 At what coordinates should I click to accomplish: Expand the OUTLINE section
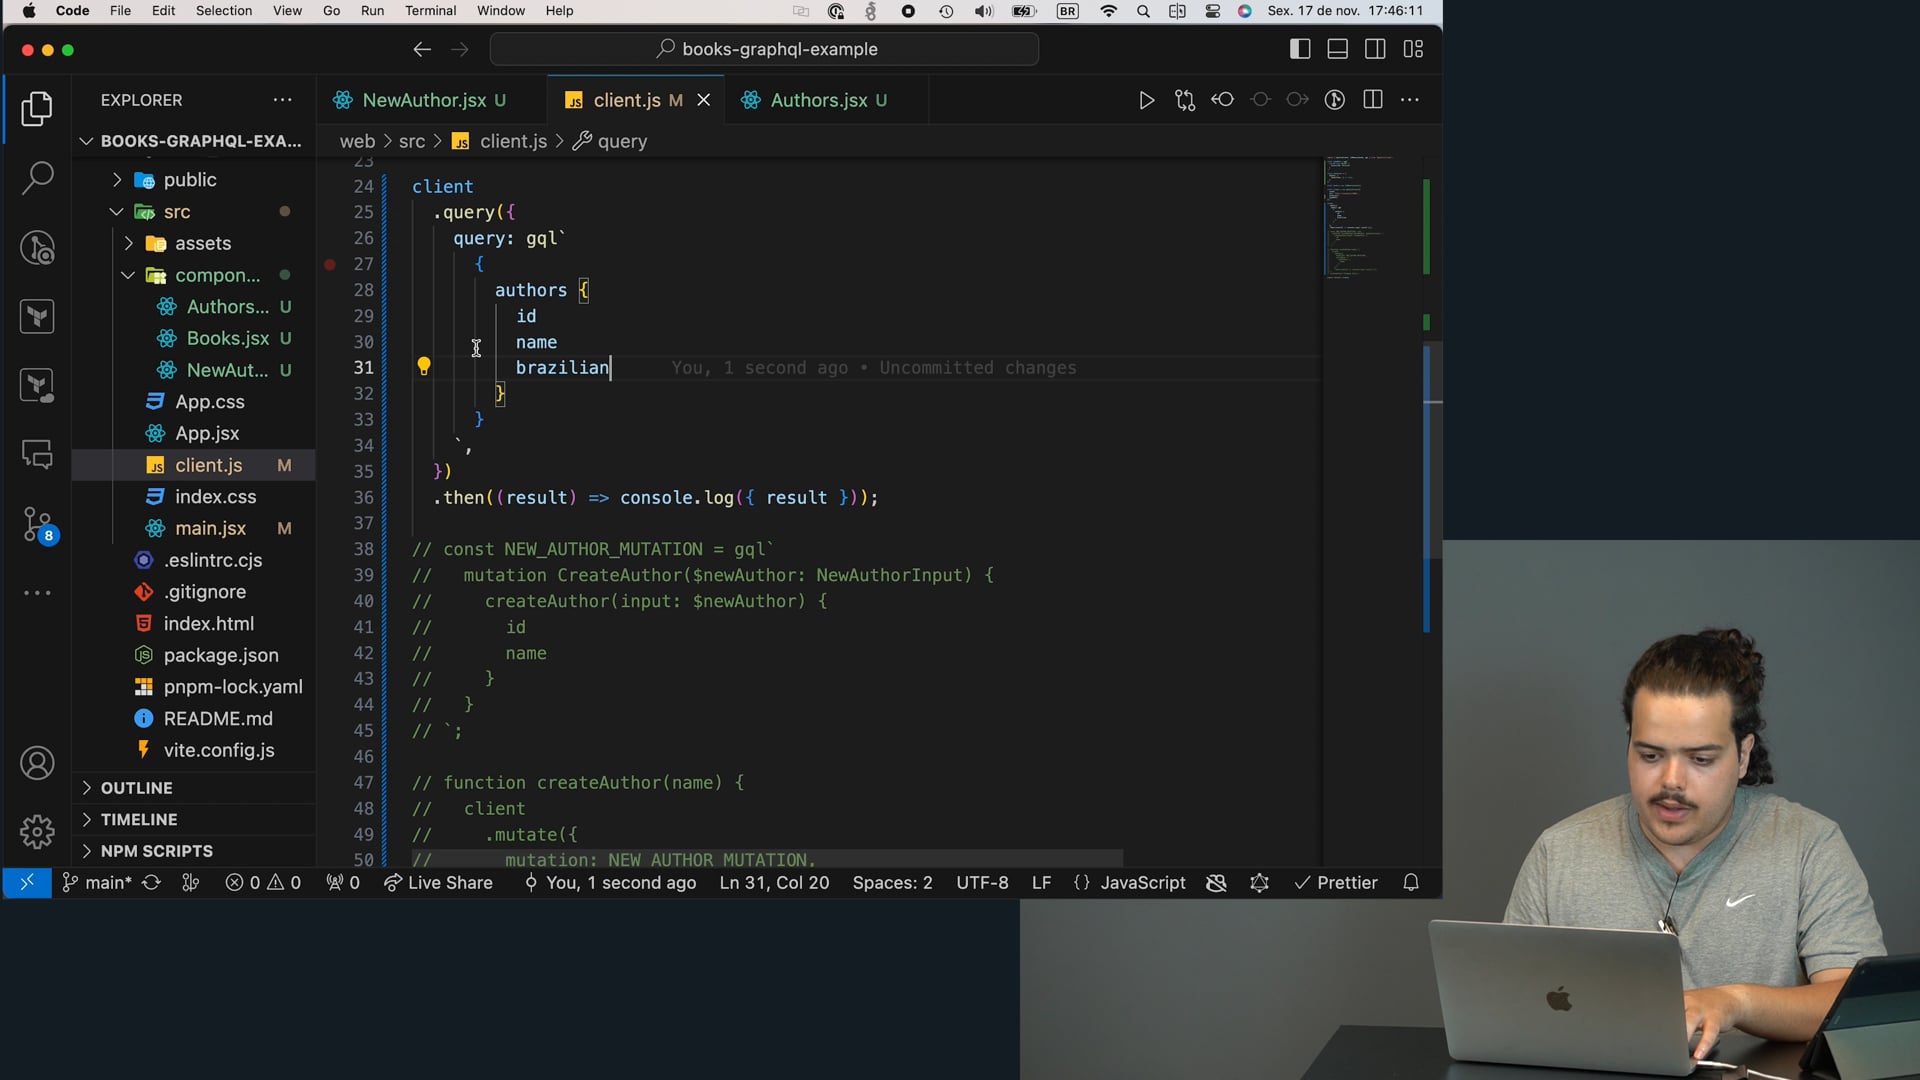pos(136,788)
